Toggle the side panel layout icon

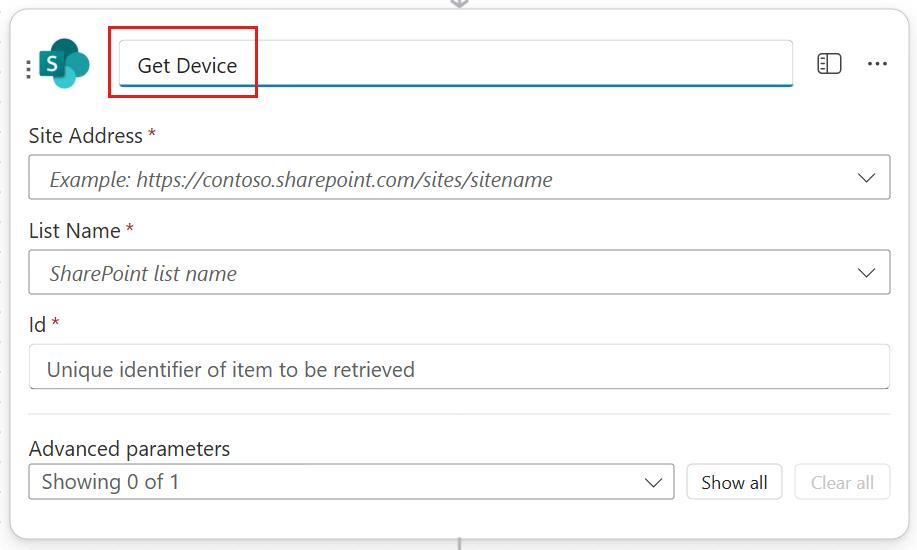coord(829,64)
